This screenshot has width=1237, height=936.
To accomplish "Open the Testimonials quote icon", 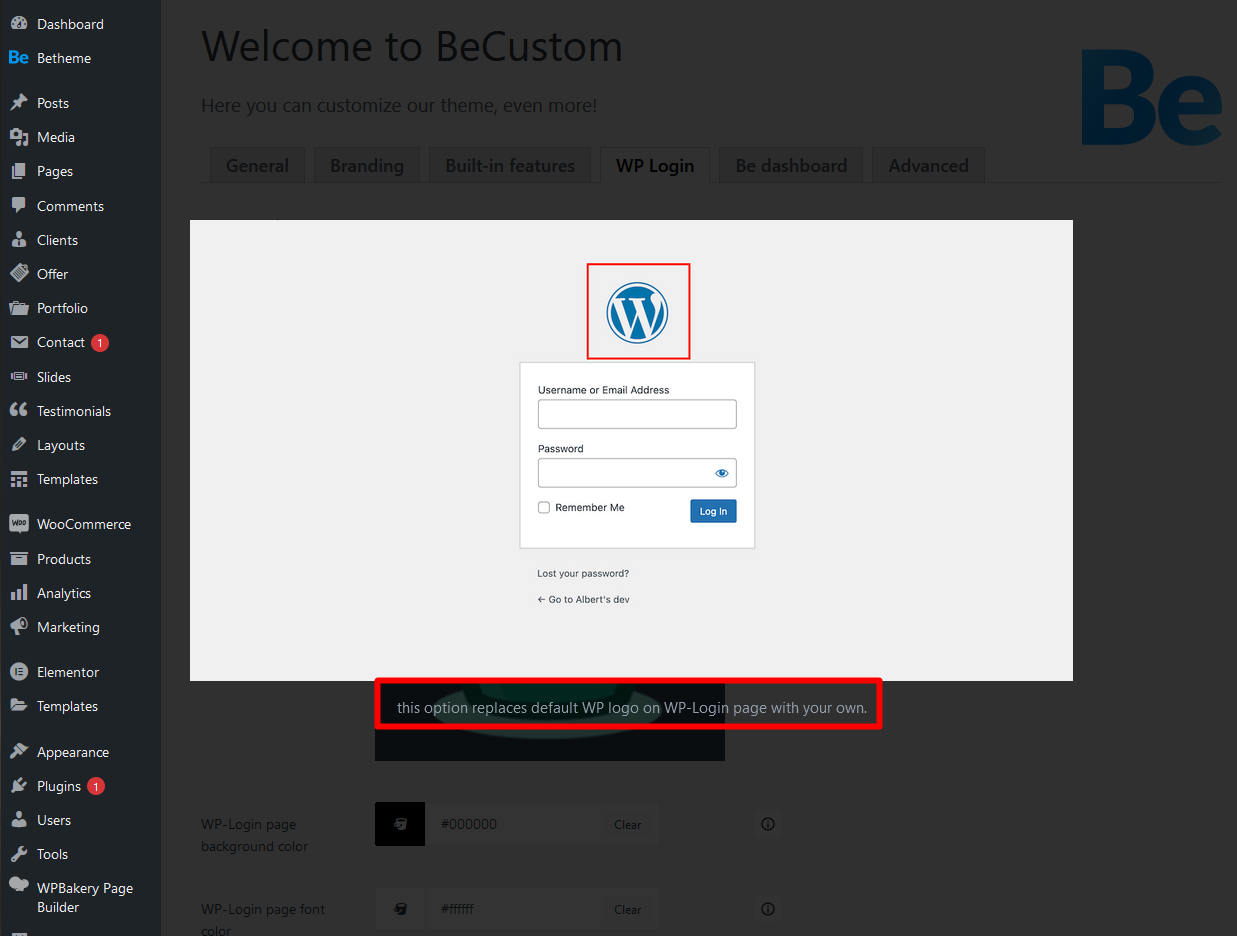I will (x=18, y=411).
